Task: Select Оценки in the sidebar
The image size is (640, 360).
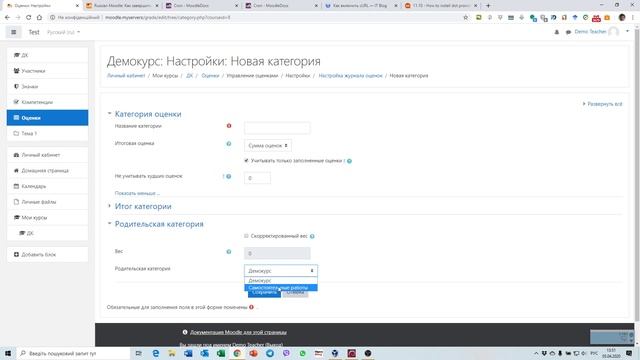Action: (x=47, y=118)
